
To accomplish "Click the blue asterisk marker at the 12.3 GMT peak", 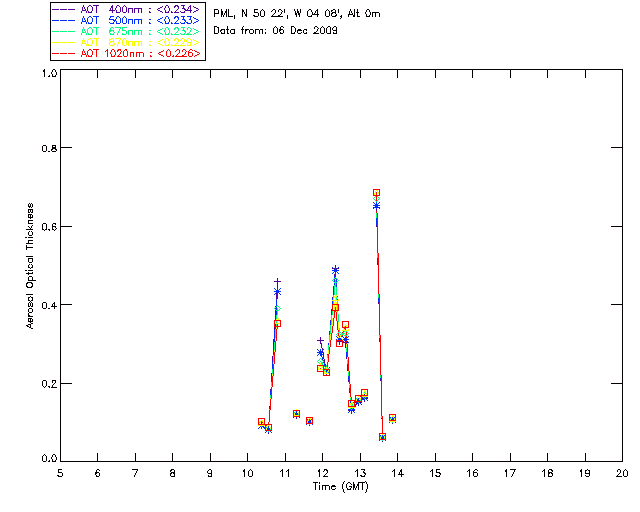I will point(336,270).
